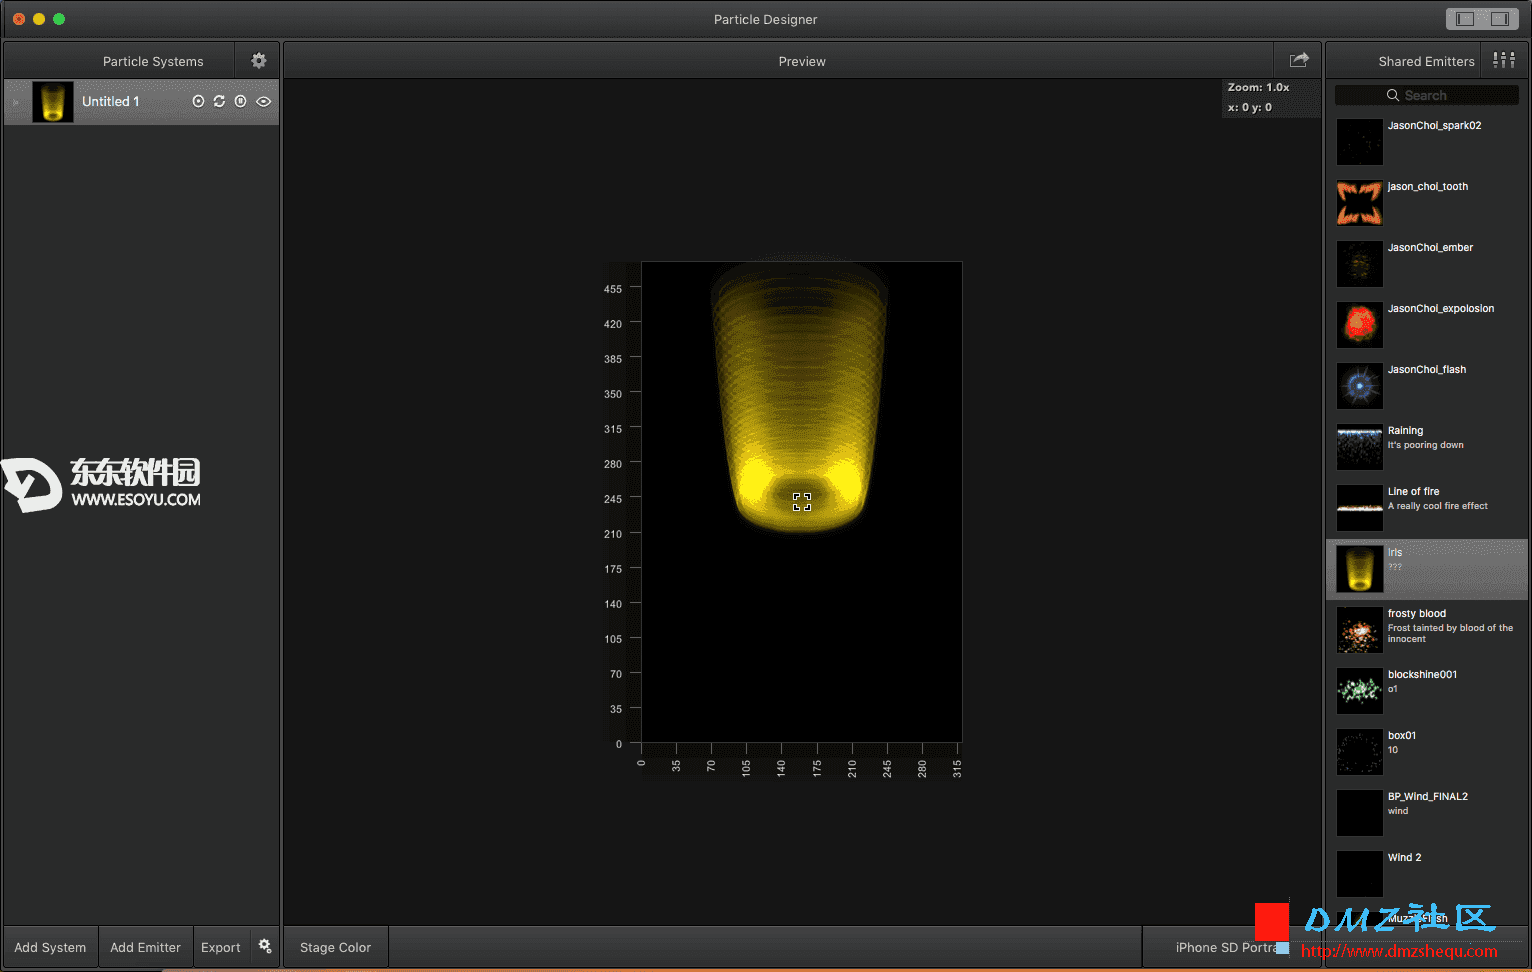Viewport: 1532px width, 972px height.
Task: Click the 'It's pooring down' description
Action: click(x=1425, y=445)
